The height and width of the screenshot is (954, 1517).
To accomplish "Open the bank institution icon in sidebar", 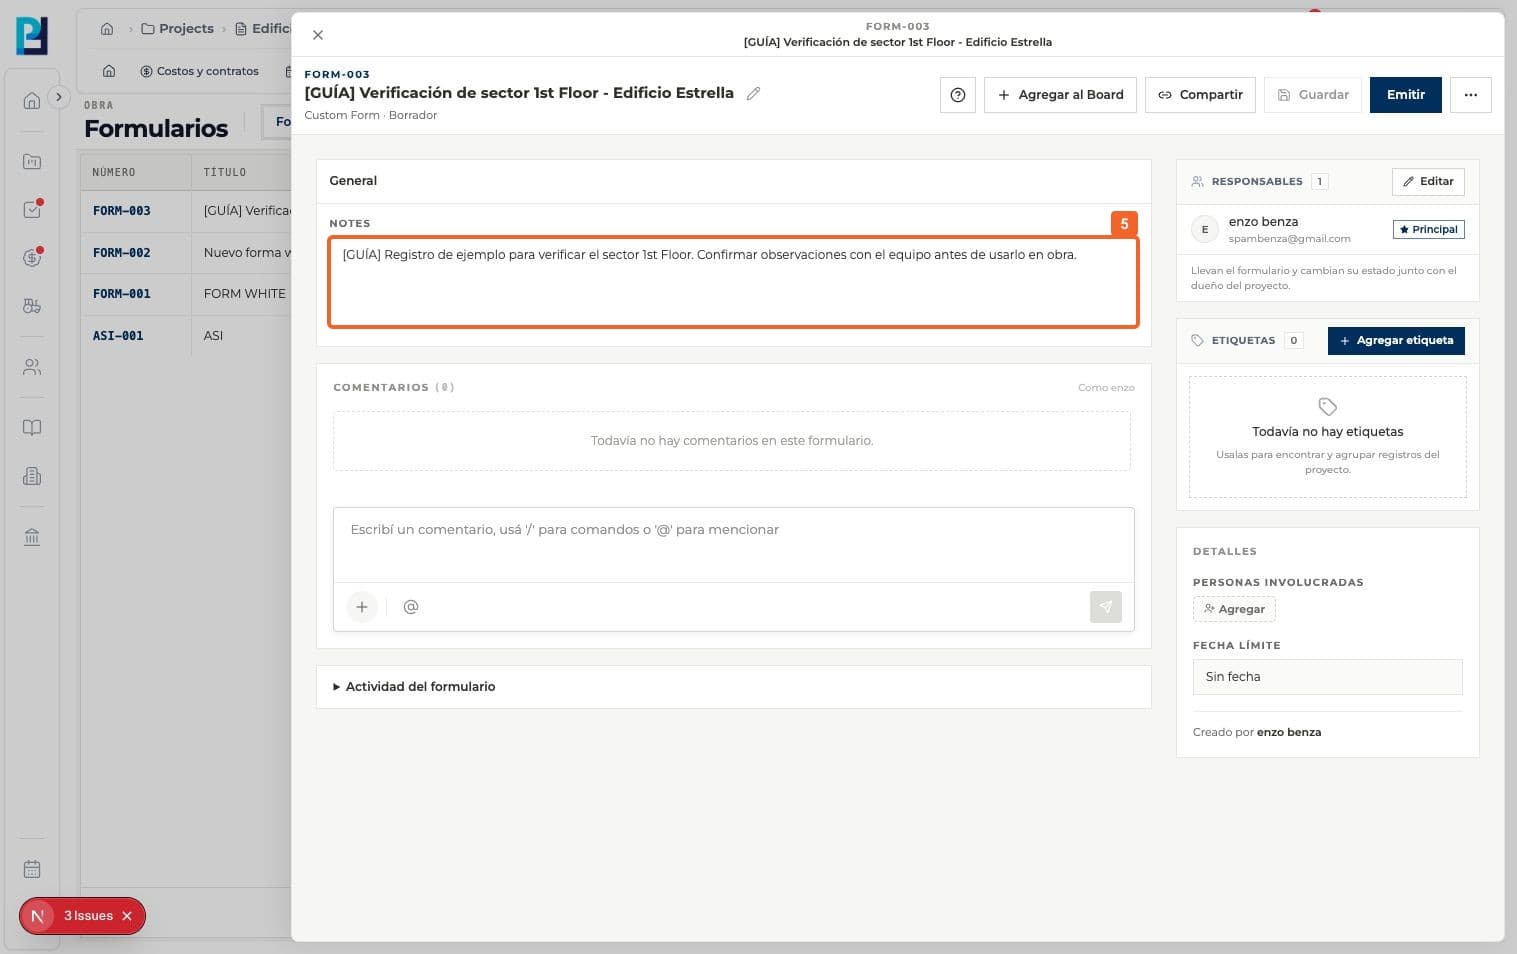I will coord(32,537).
